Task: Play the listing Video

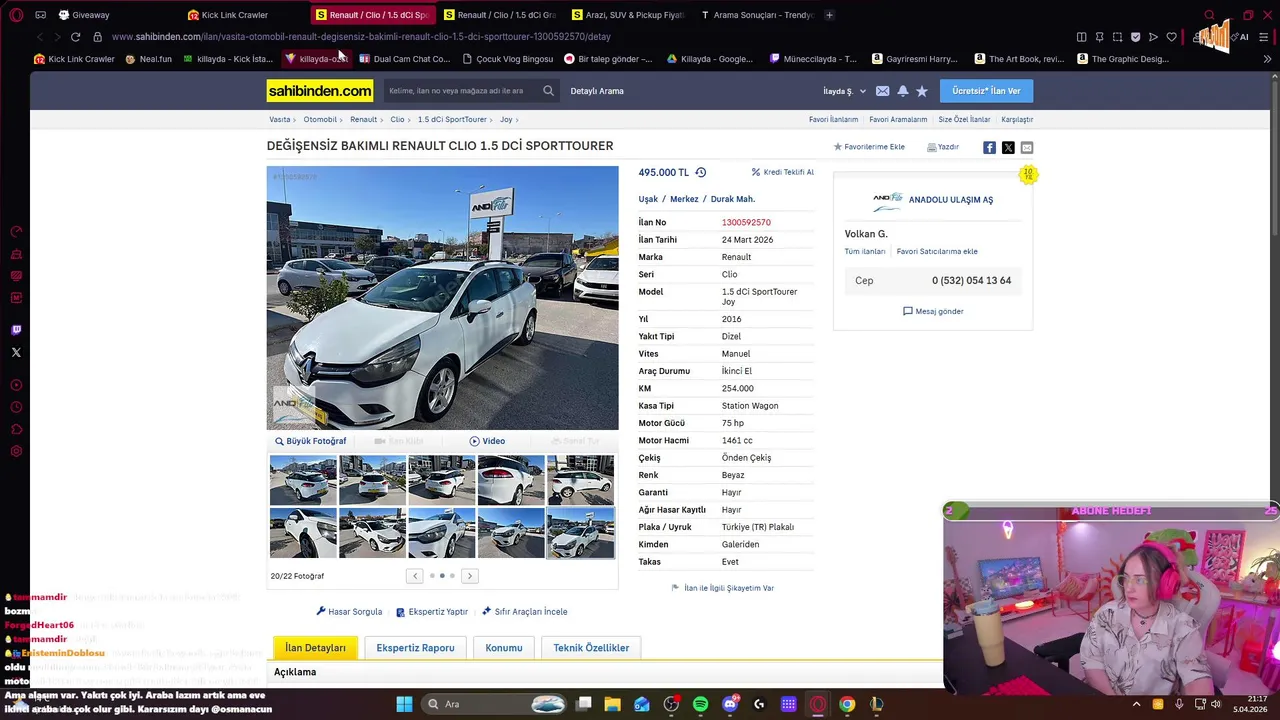Action: (487, 441)
